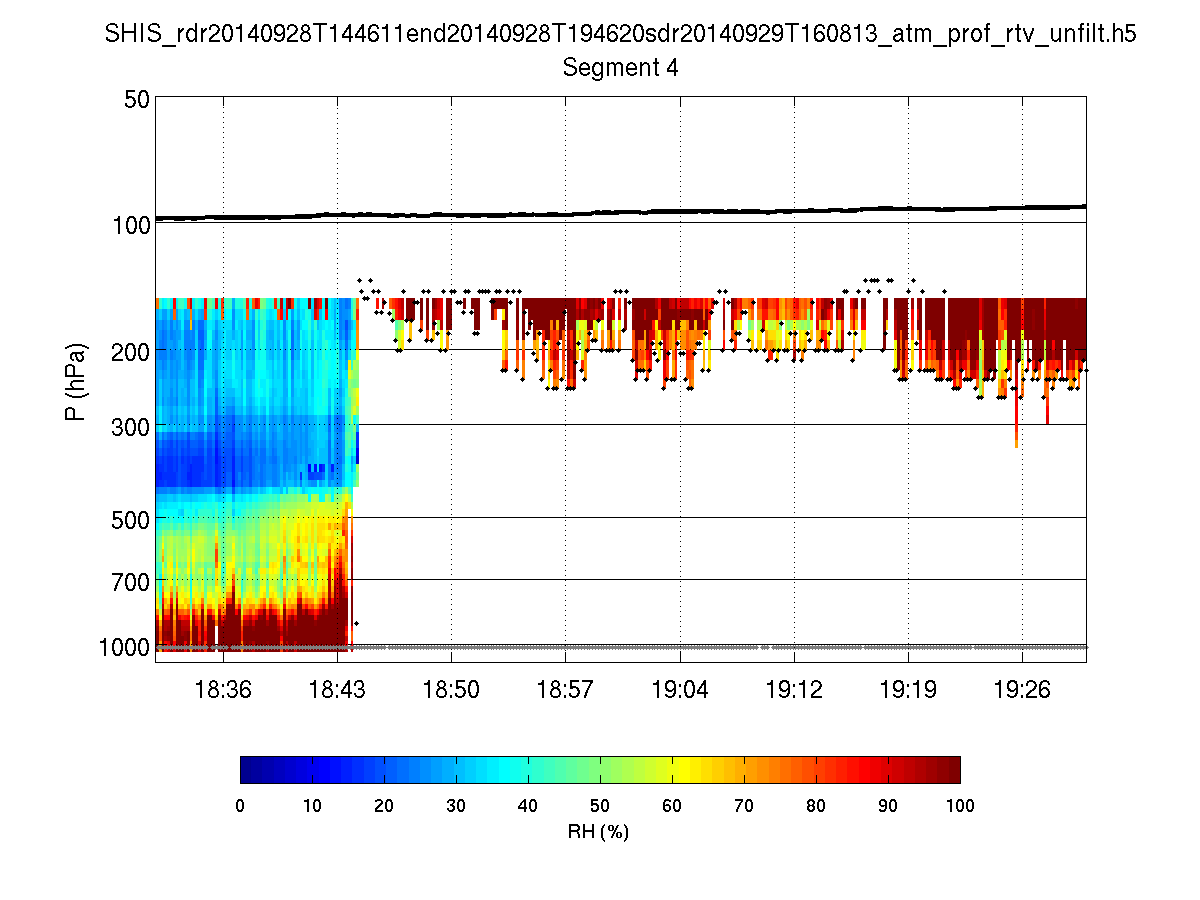Click the 'Segment 4' subtitle
1200x900 pixels.
coord(620,68)
